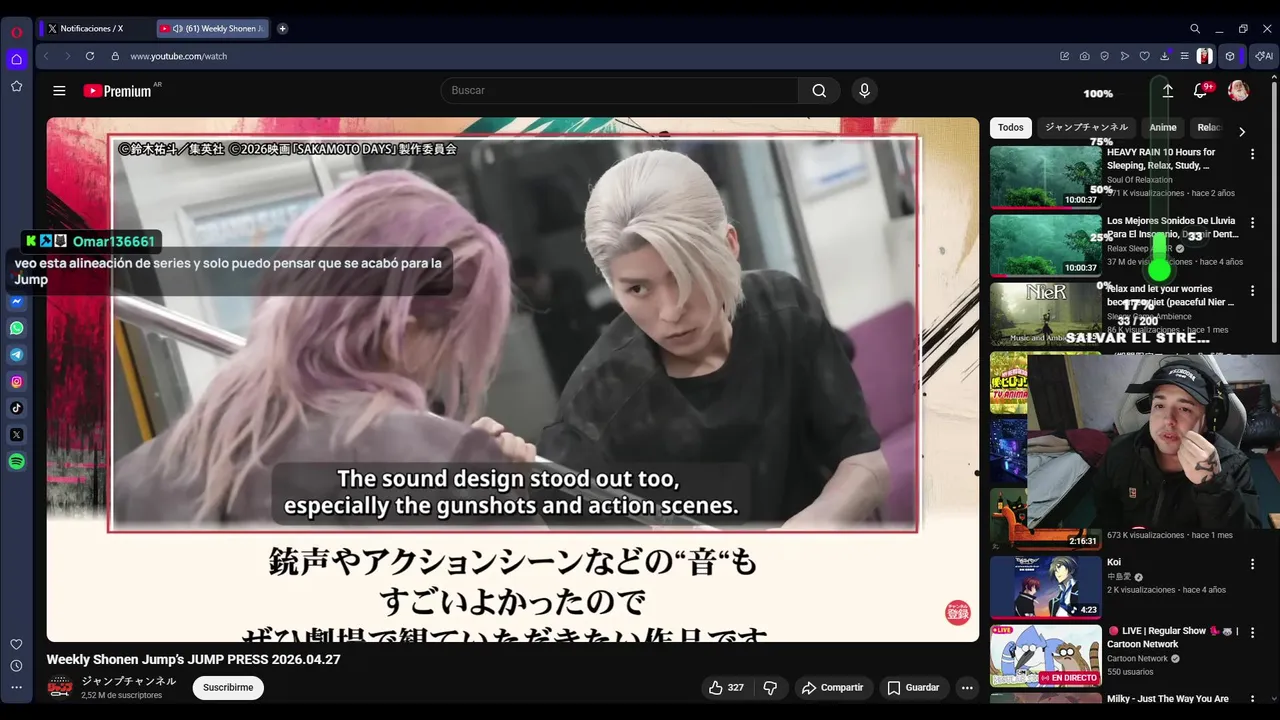Open WhatsApp from the Opera sidebar

tap(17, 328)
